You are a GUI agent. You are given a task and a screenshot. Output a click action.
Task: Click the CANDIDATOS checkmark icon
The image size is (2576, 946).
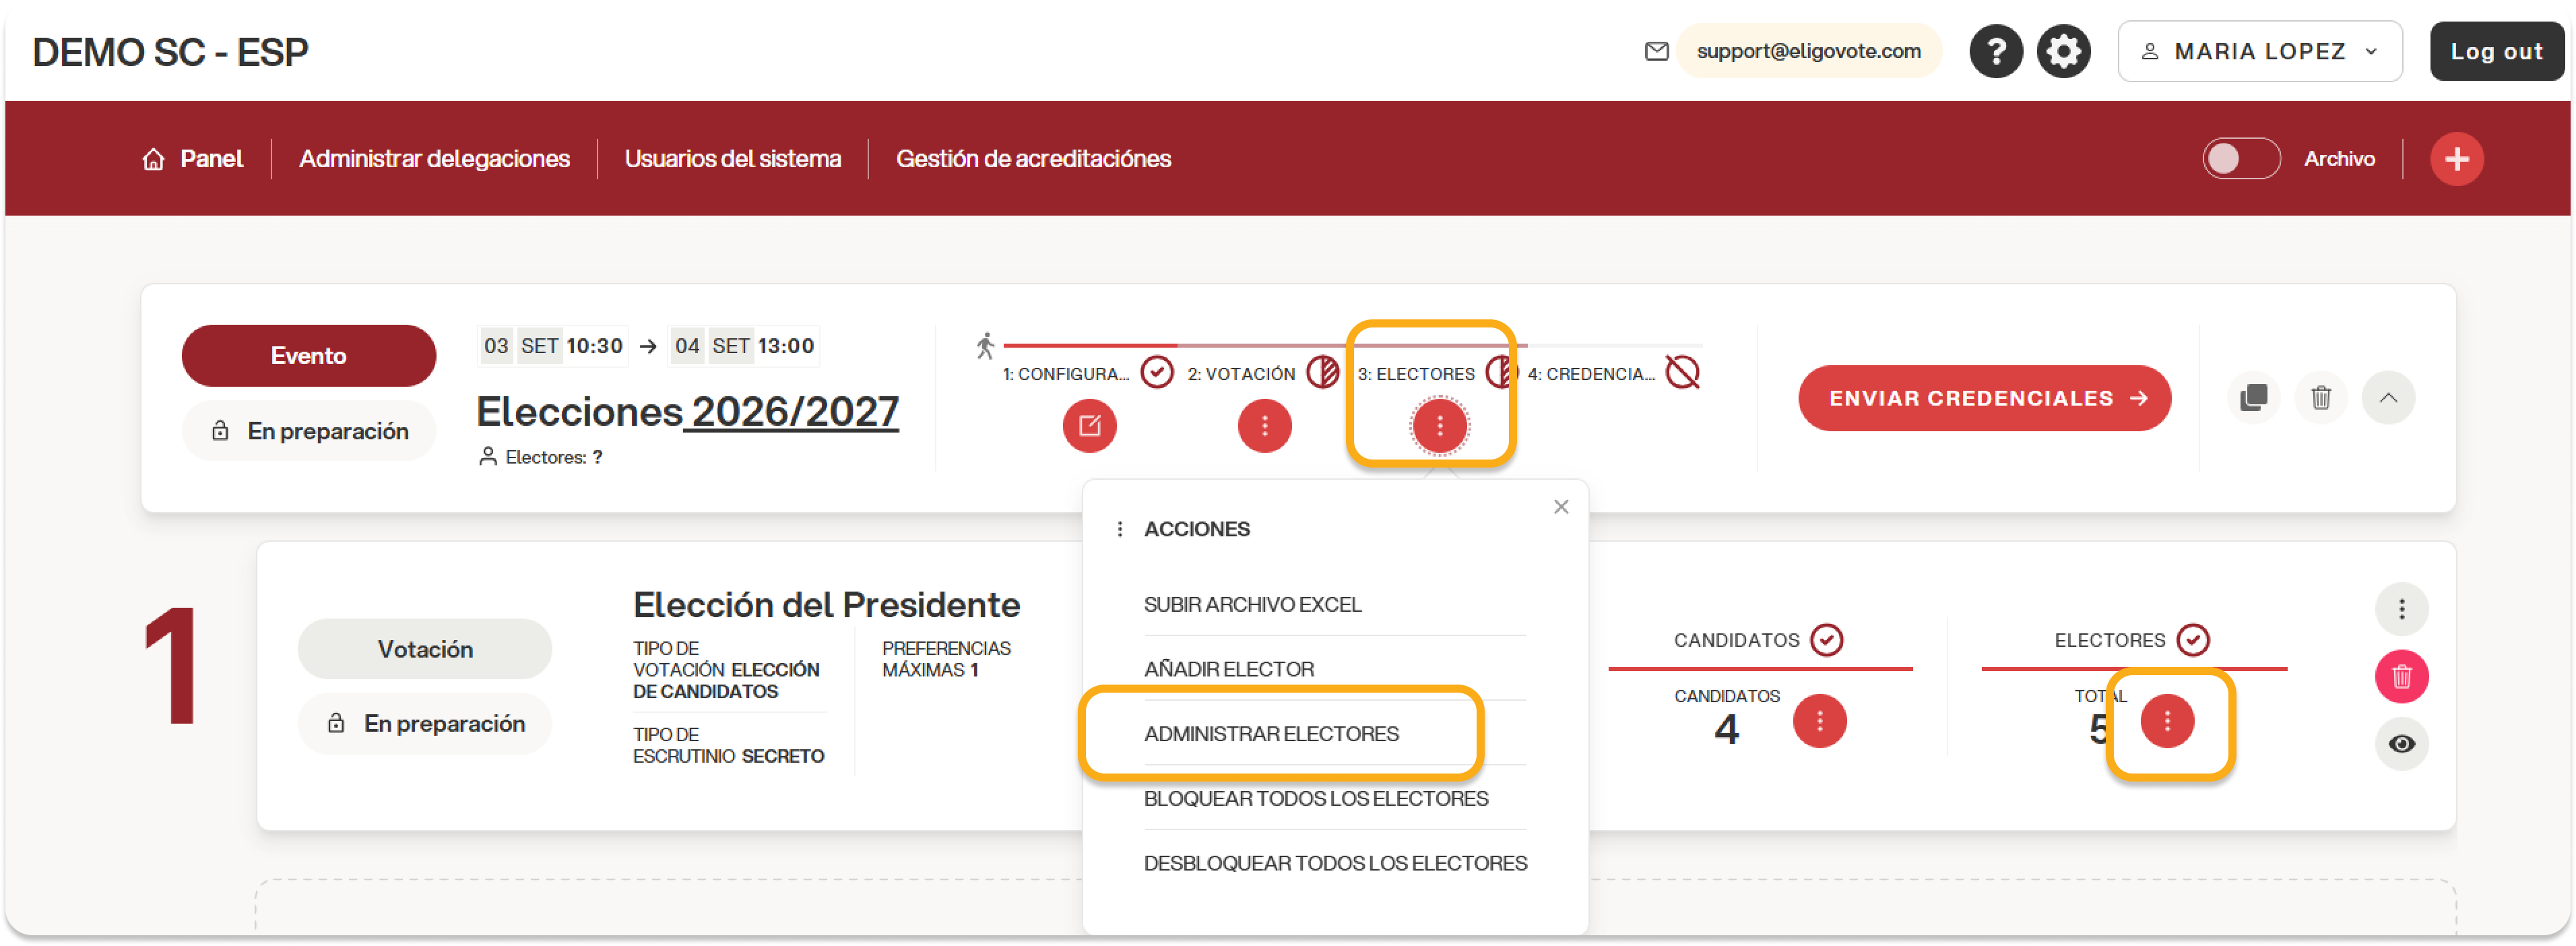point(1826,640)
